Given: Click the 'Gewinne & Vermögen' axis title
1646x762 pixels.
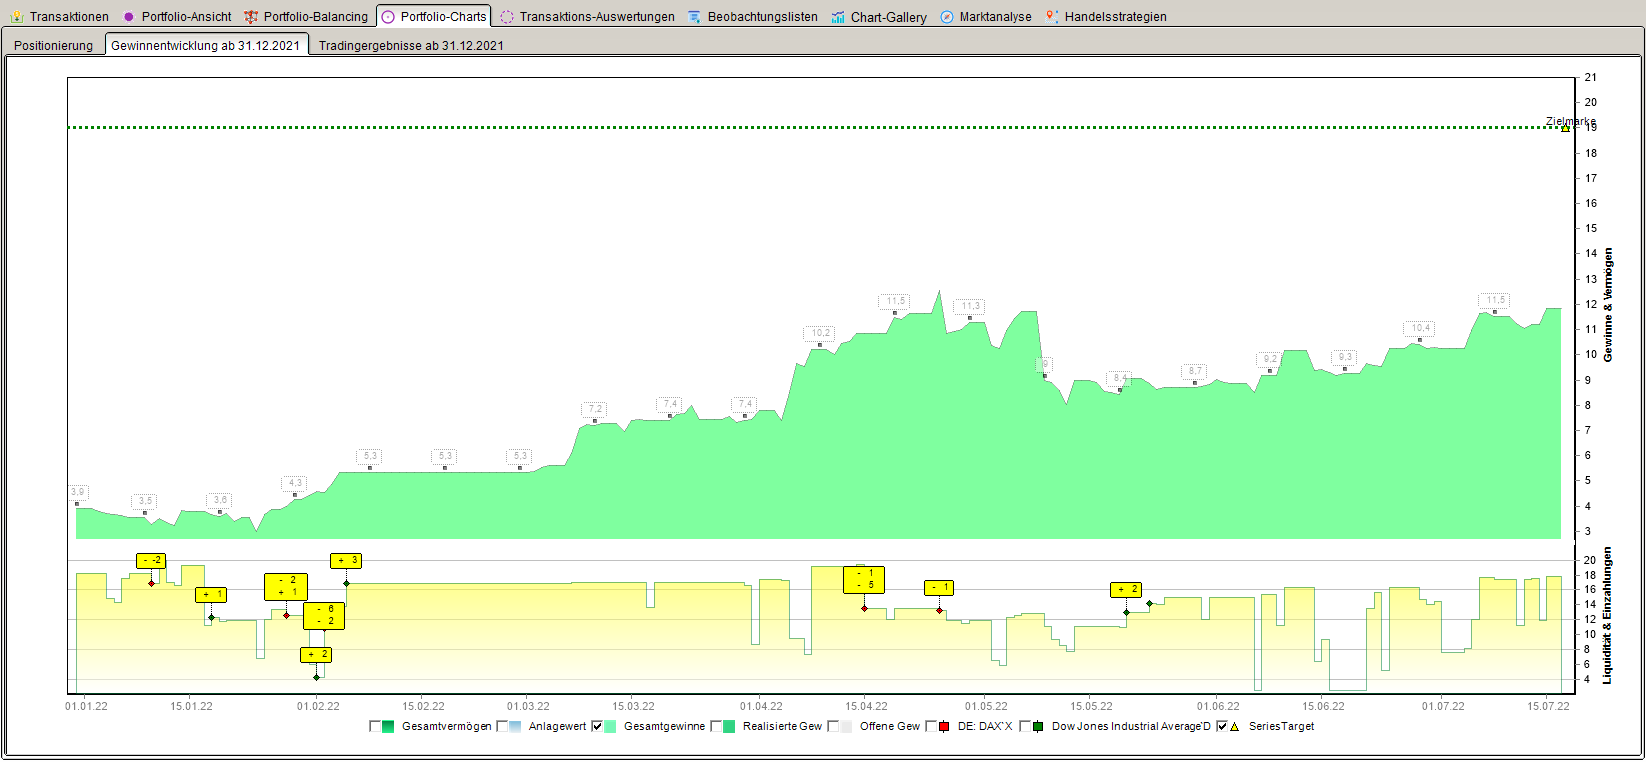Looking at the screenshot, I should 1609,305.
